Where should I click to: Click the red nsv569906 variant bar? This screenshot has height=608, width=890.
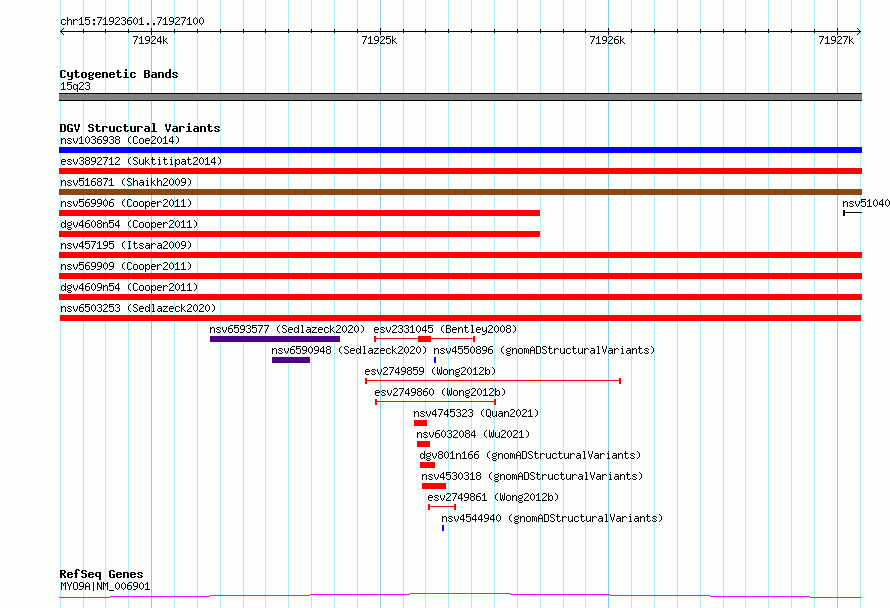(x=300, y=213)
